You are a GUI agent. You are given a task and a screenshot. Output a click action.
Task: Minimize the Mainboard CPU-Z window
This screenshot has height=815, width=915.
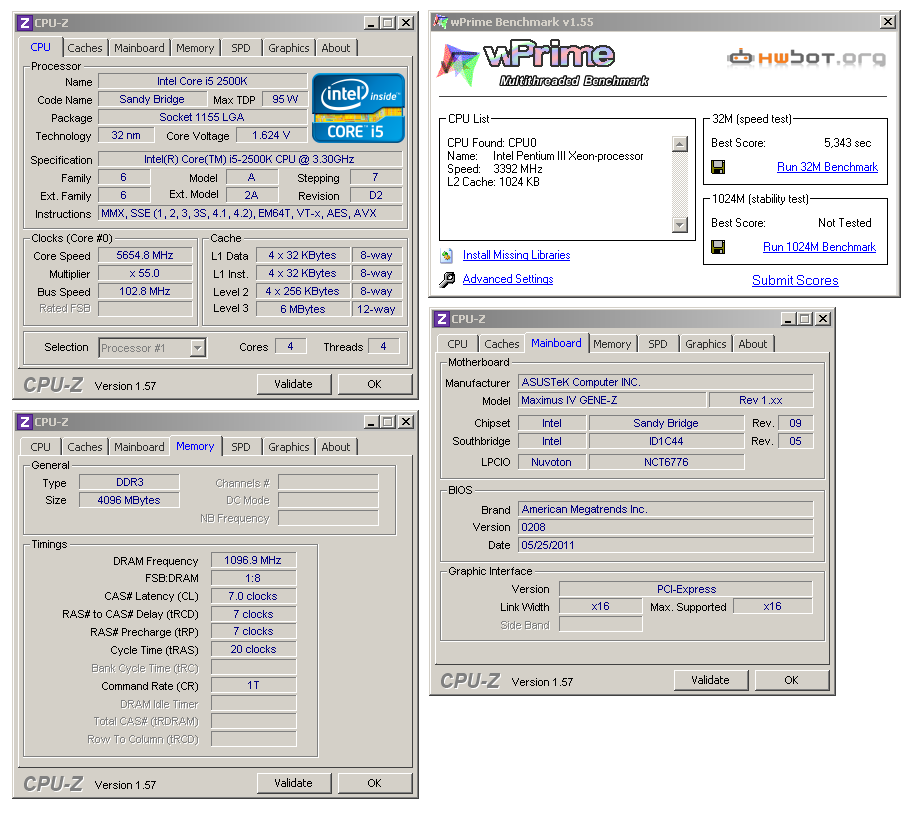789,319
